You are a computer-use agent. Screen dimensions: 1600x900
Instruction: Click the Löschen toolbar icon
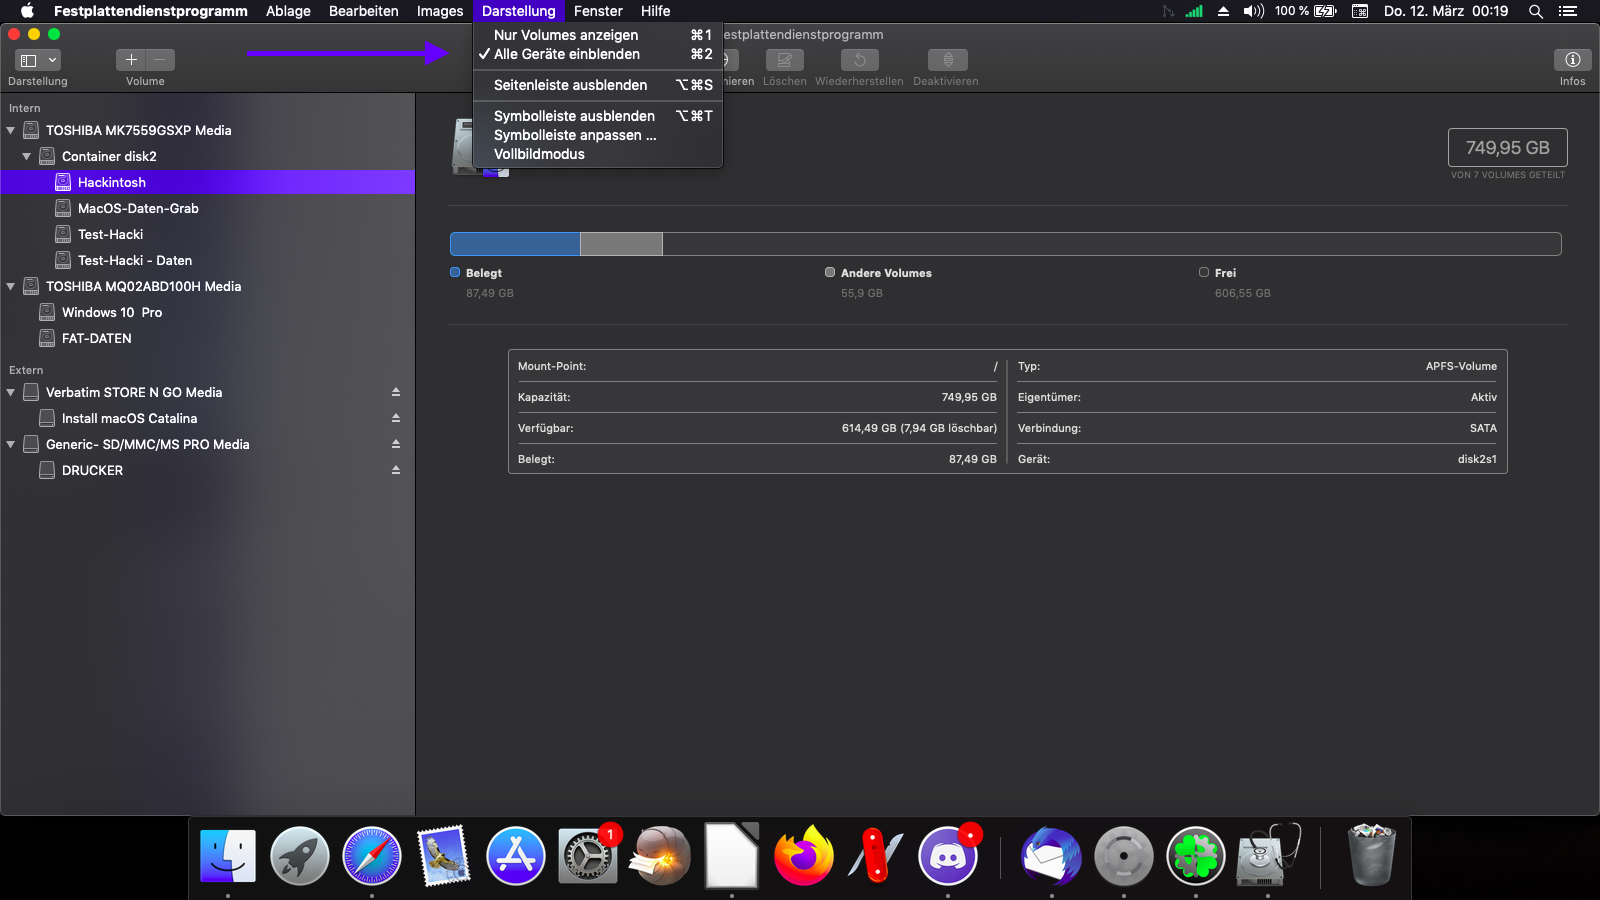[784, 60]
